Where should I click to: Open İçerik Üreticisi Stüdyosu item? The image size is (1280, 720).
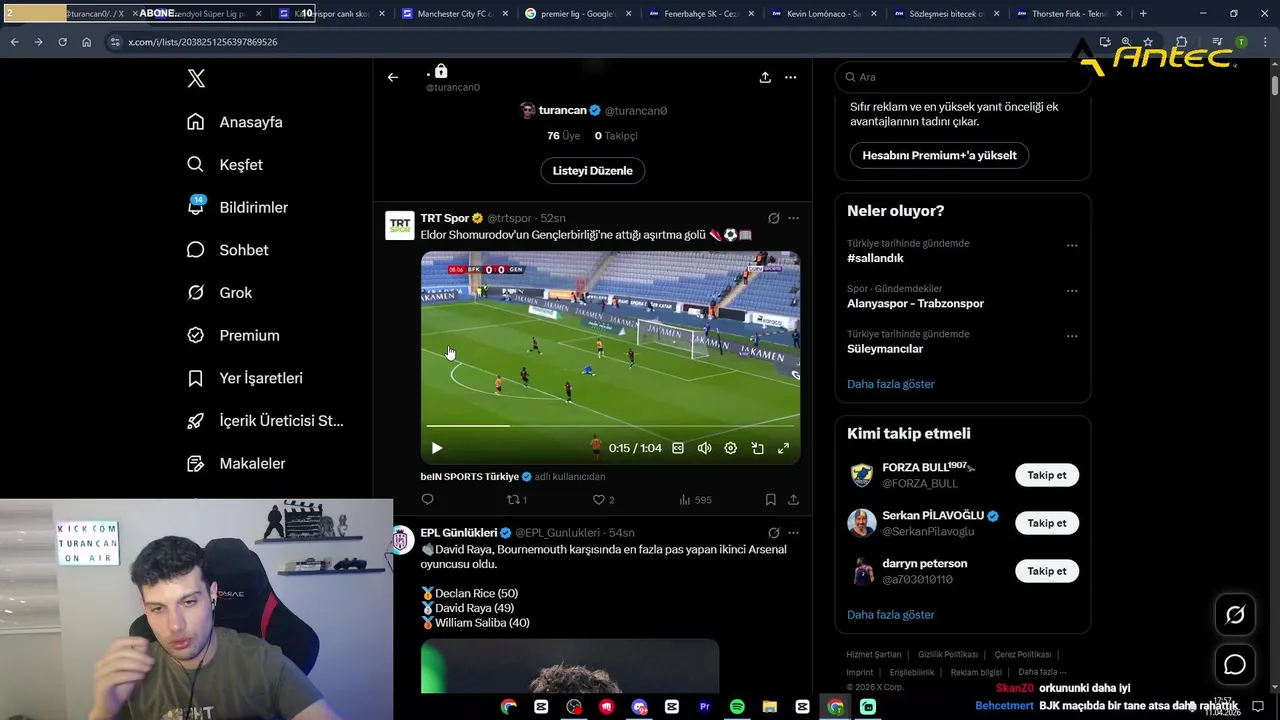(265, 421)
